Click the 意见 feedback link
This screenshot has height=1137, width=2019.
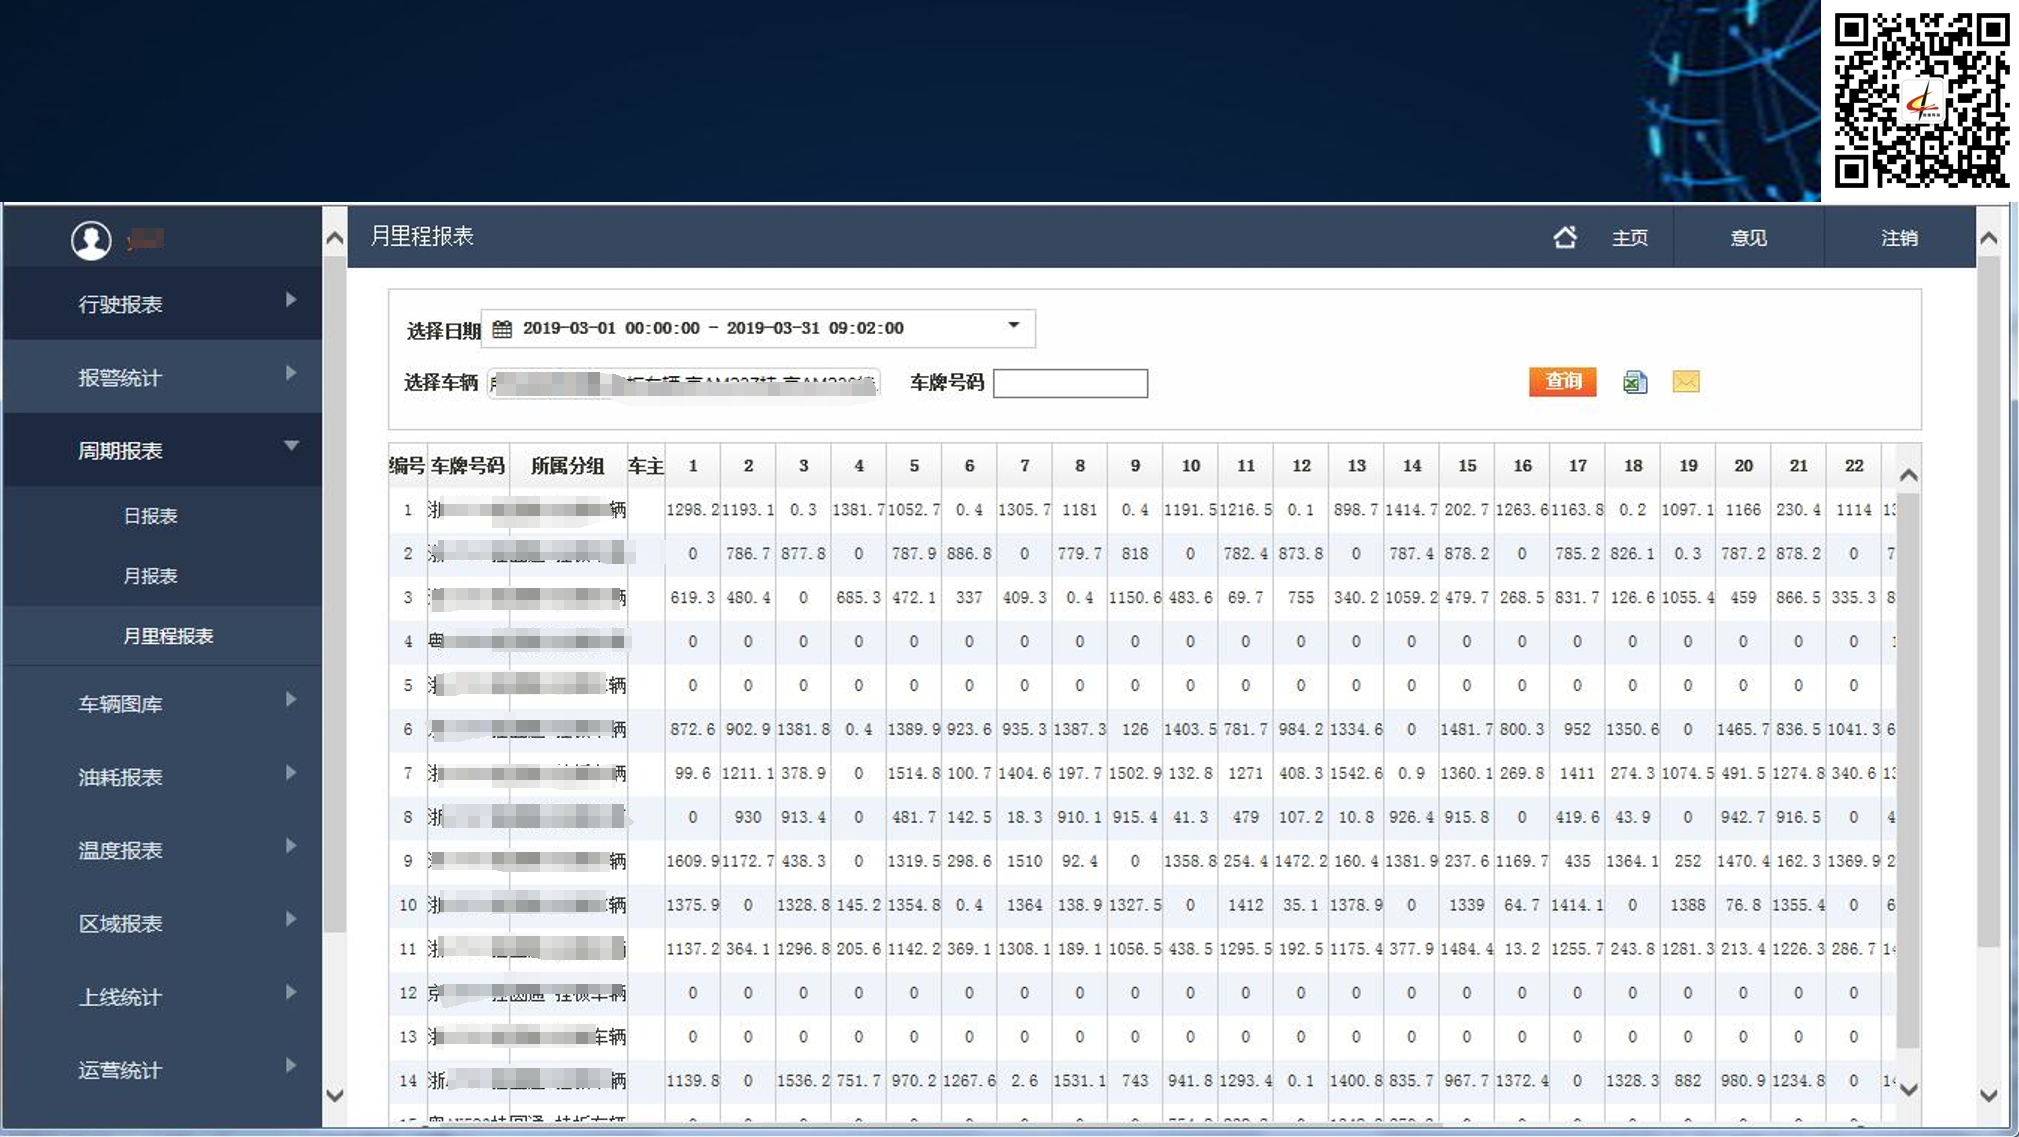point(1748,238)
